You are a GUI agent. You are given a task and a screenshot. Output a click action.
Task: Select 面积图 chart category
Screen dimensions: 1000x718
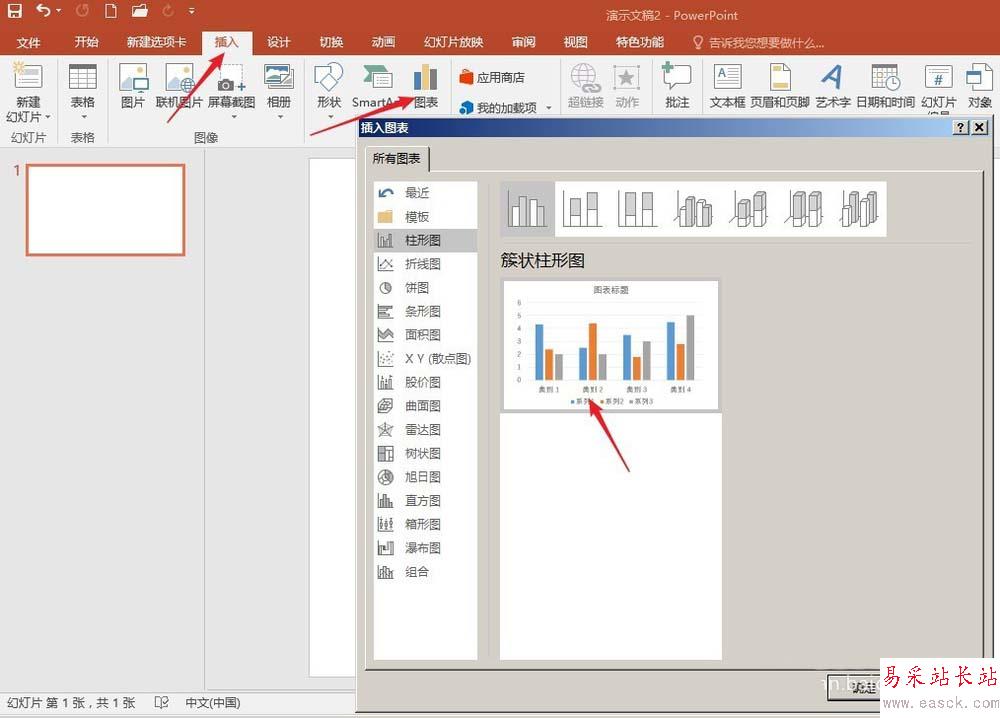click(423, 335)
